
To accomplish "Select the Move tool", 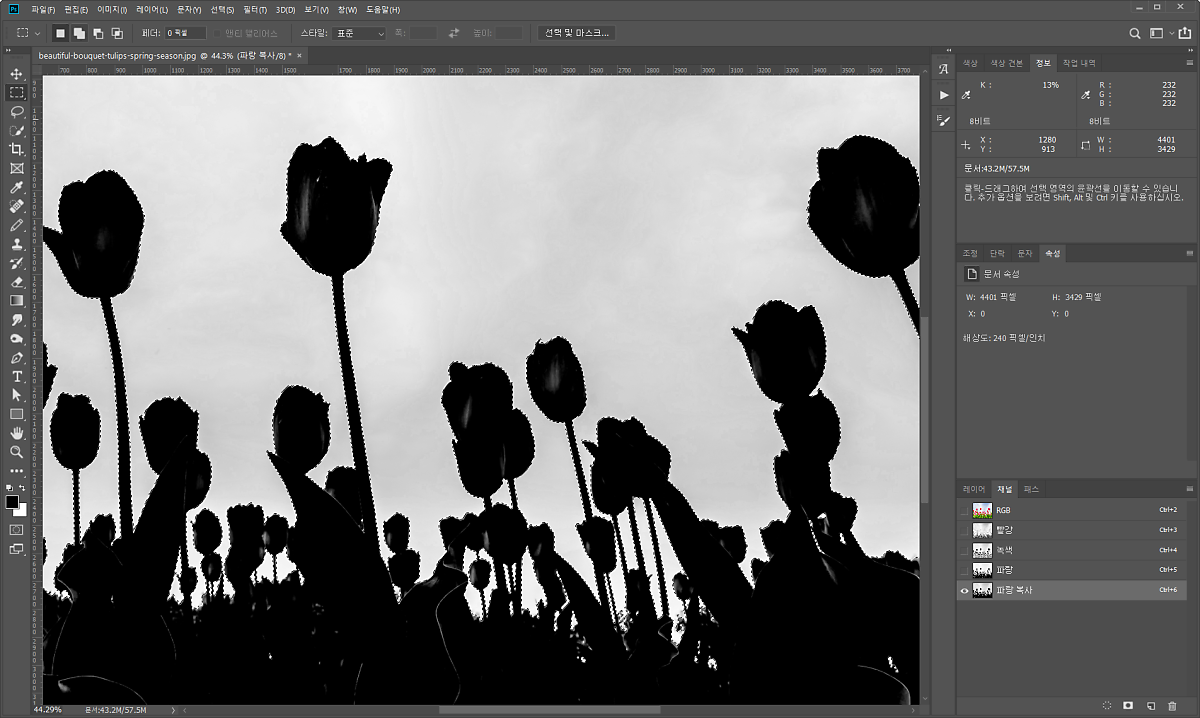I will click(17, 74).
